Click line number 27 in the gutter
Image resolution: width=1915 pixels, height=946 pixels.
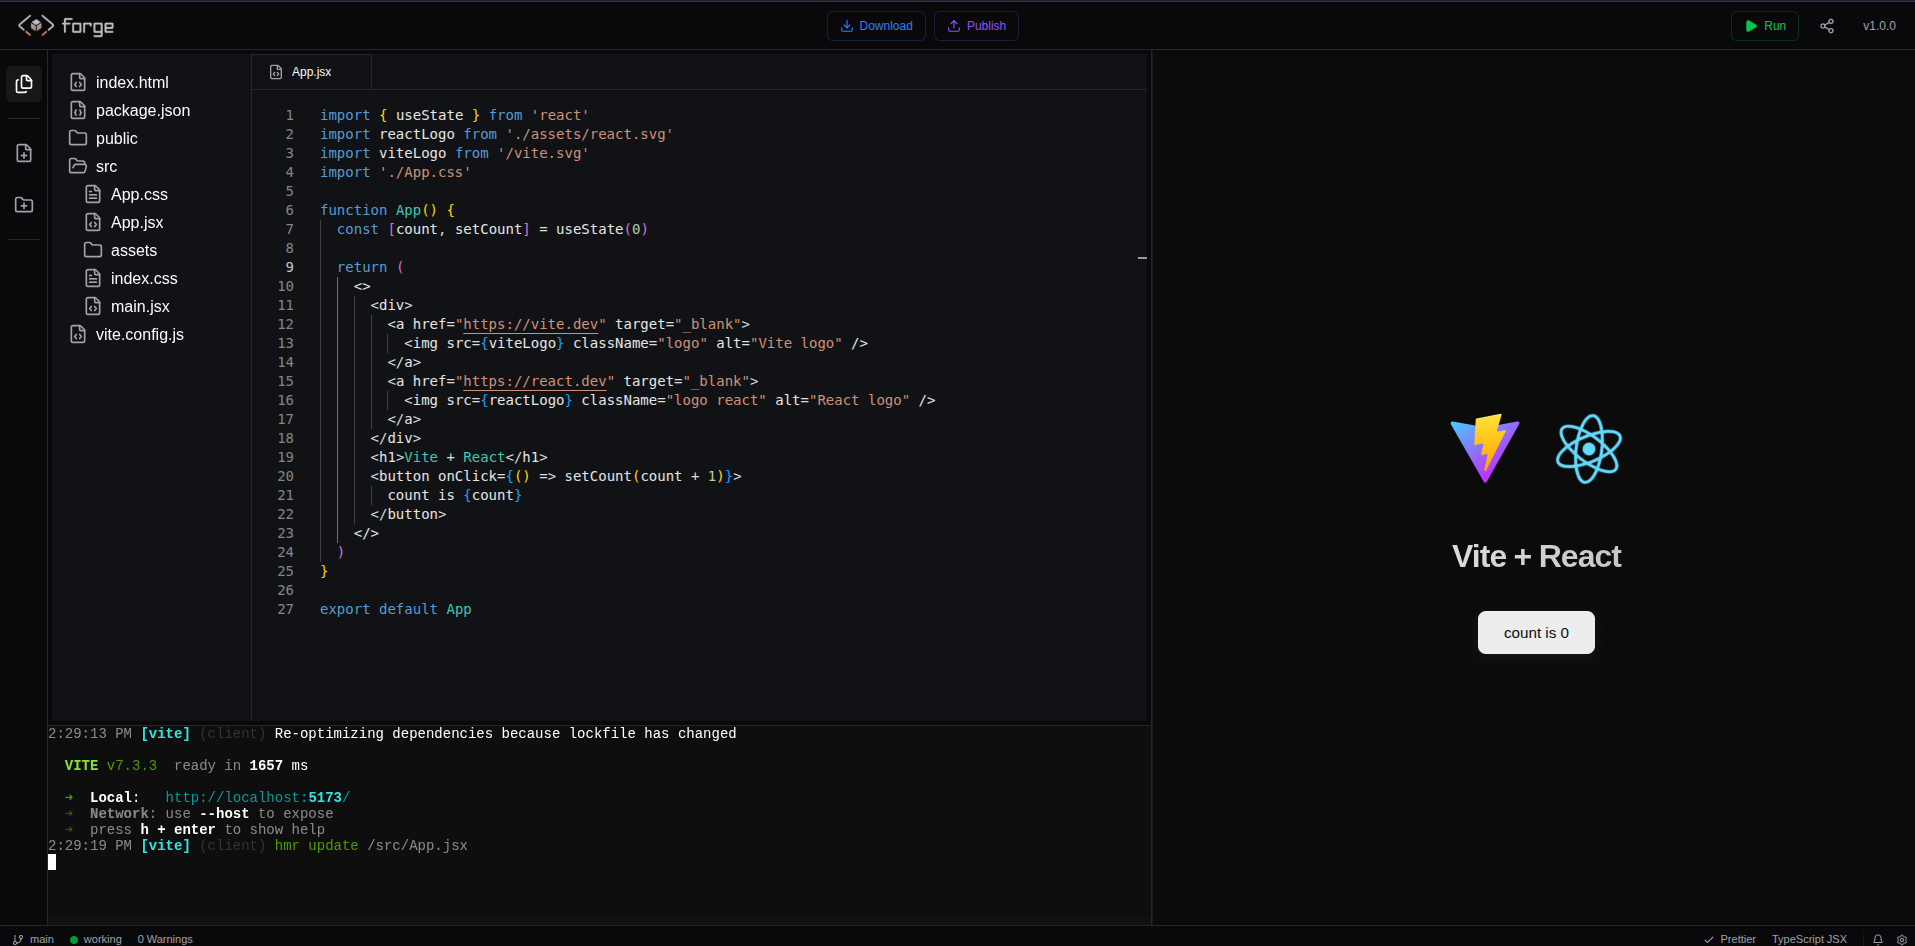[285, 609]
